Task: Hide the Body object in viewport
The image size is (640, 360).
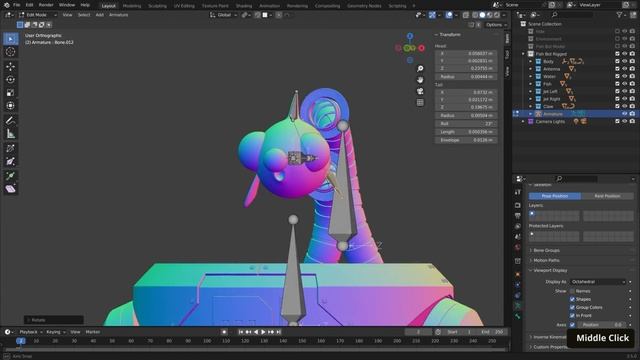Action: point(624,61)
